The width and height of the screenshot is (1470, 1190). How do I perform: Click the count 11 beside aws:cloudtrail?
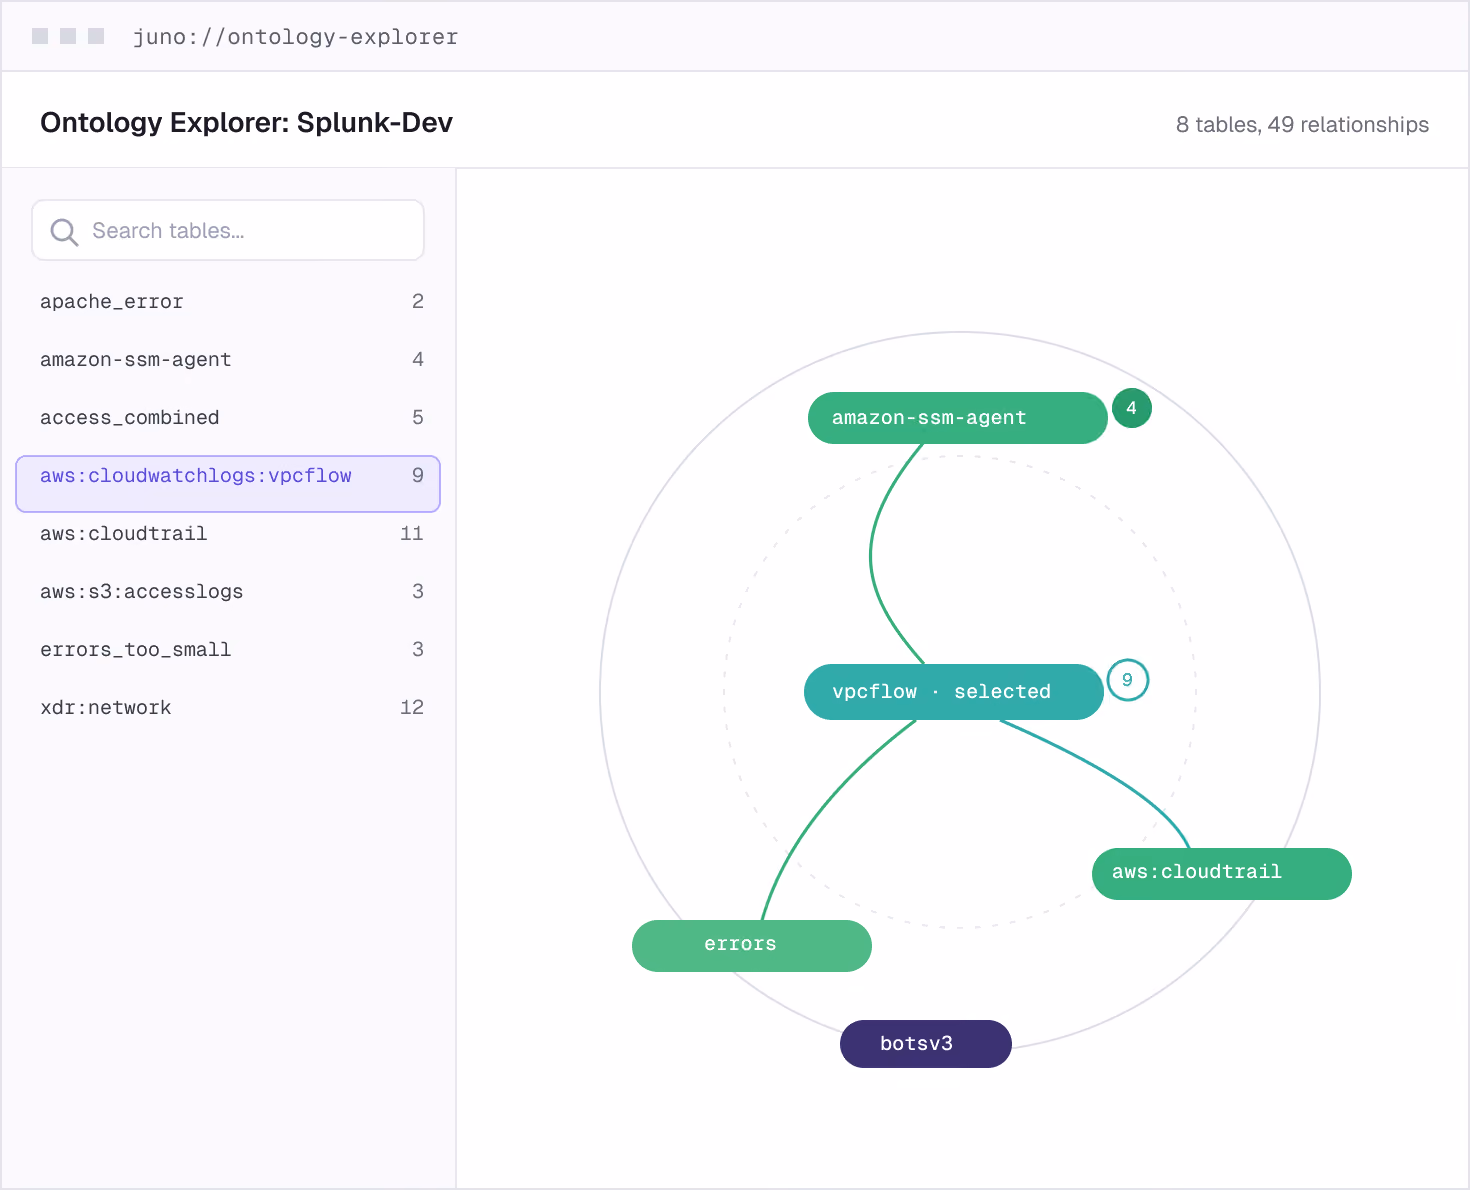pos(412,534)
